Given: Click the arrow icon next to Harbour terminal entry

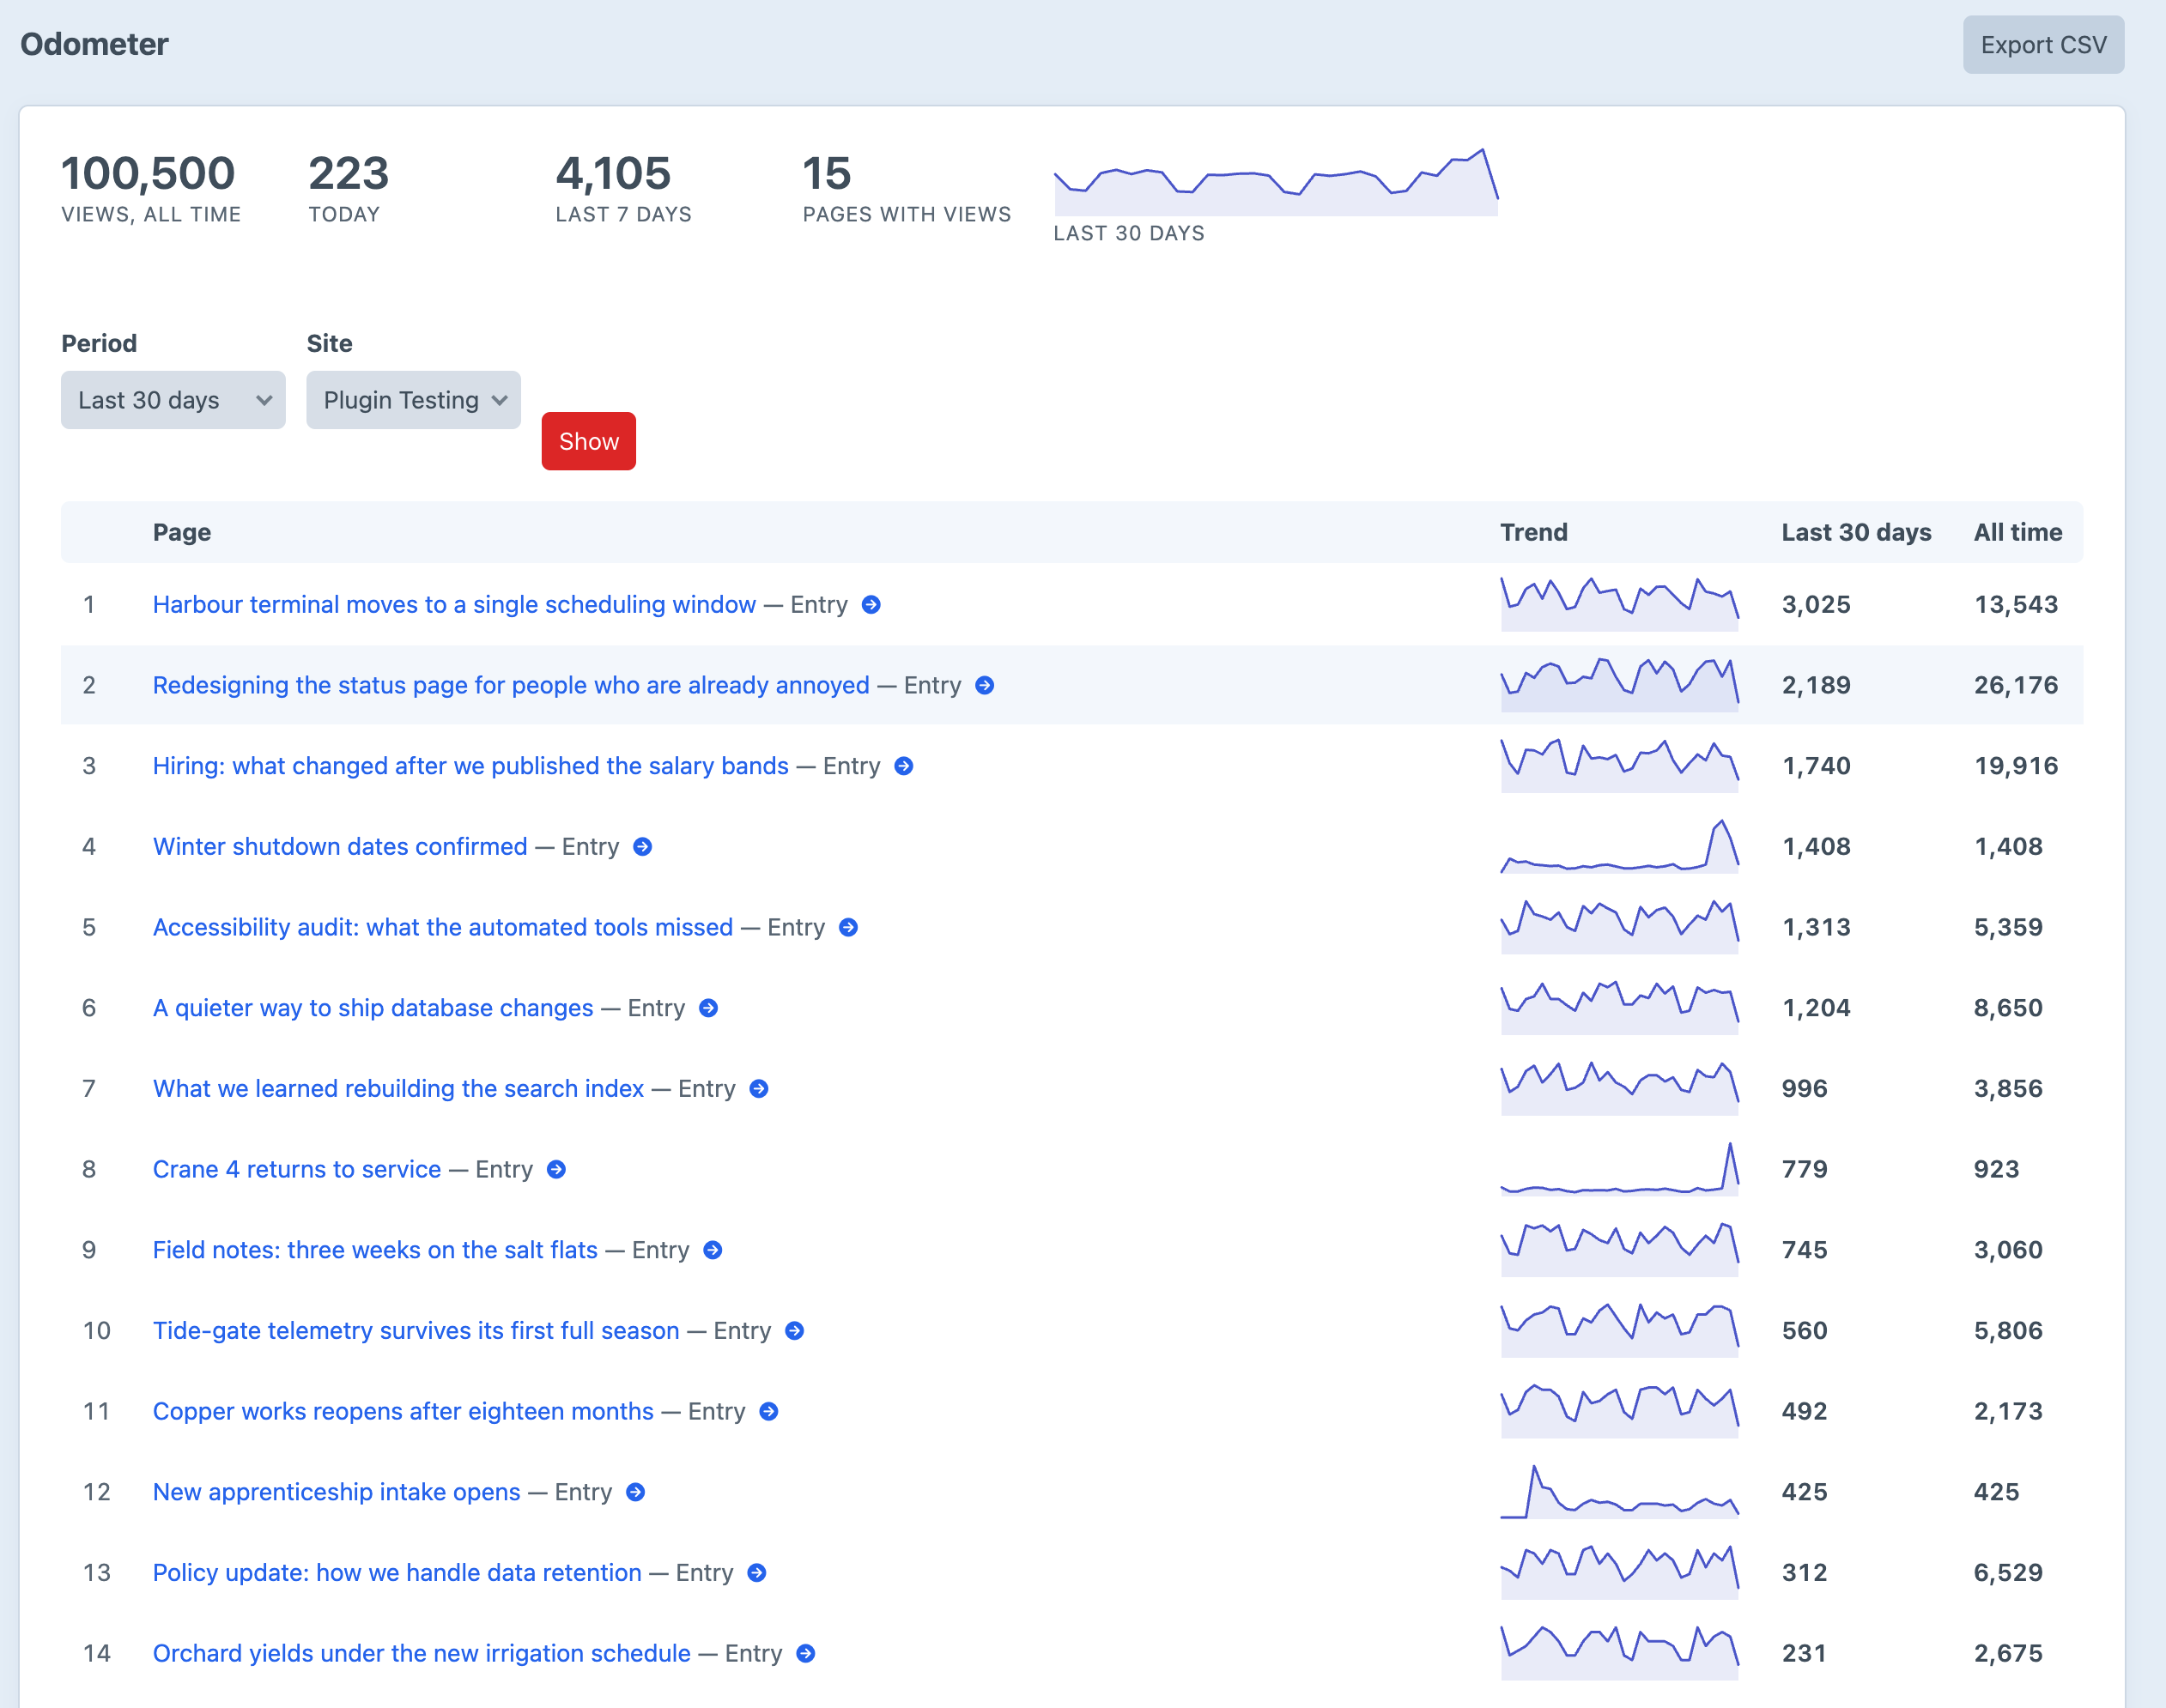Looking at the screenshot, I should point(871,605).
